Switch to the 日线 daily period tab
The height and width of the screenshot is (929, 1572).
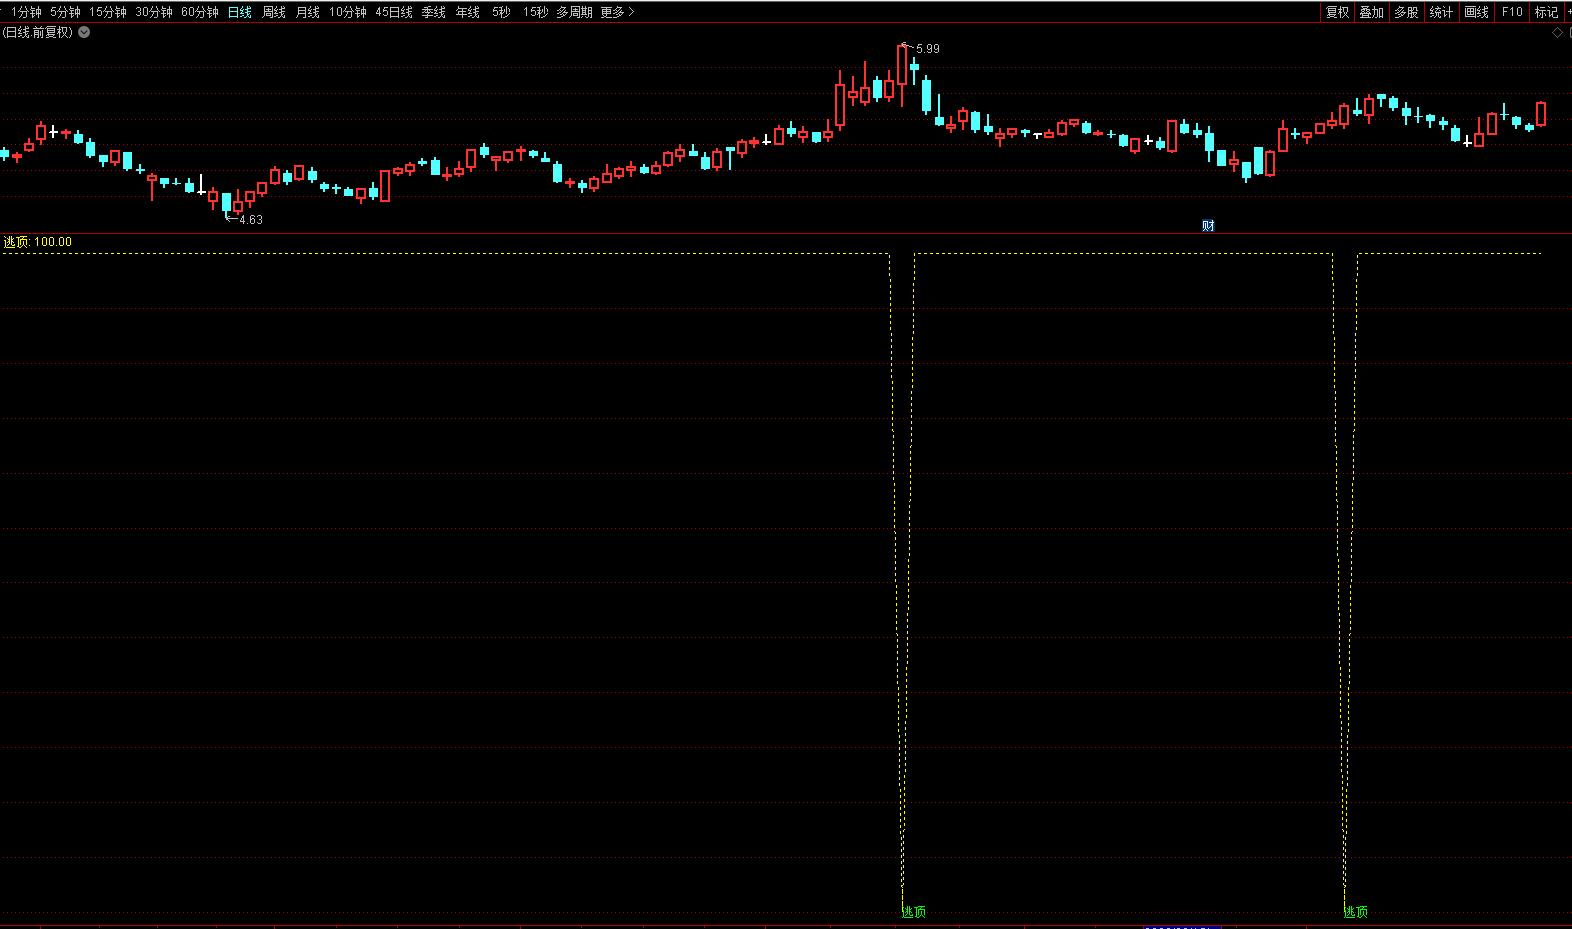tap(240, 12)
